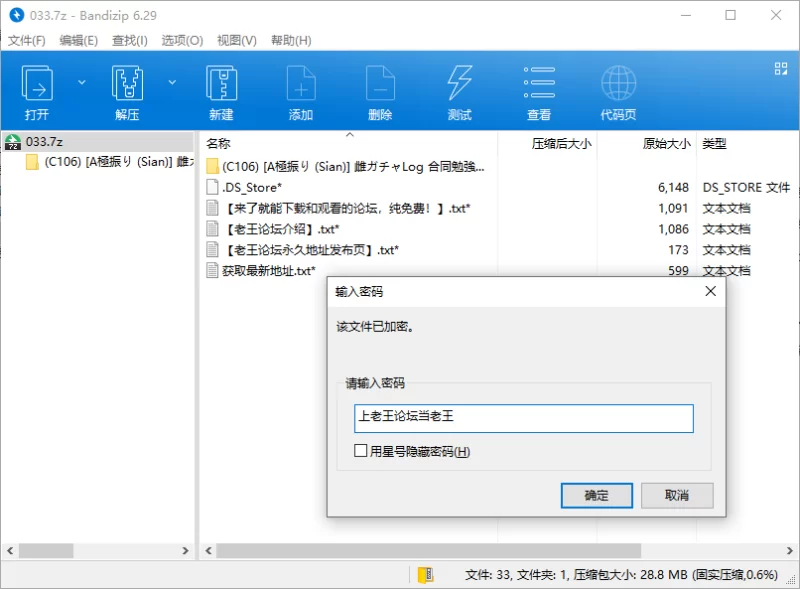Click the 代码页 (Code page) globe icon
Image resolution: width=800 pixels, height=589 pixels.
[618, 83]
